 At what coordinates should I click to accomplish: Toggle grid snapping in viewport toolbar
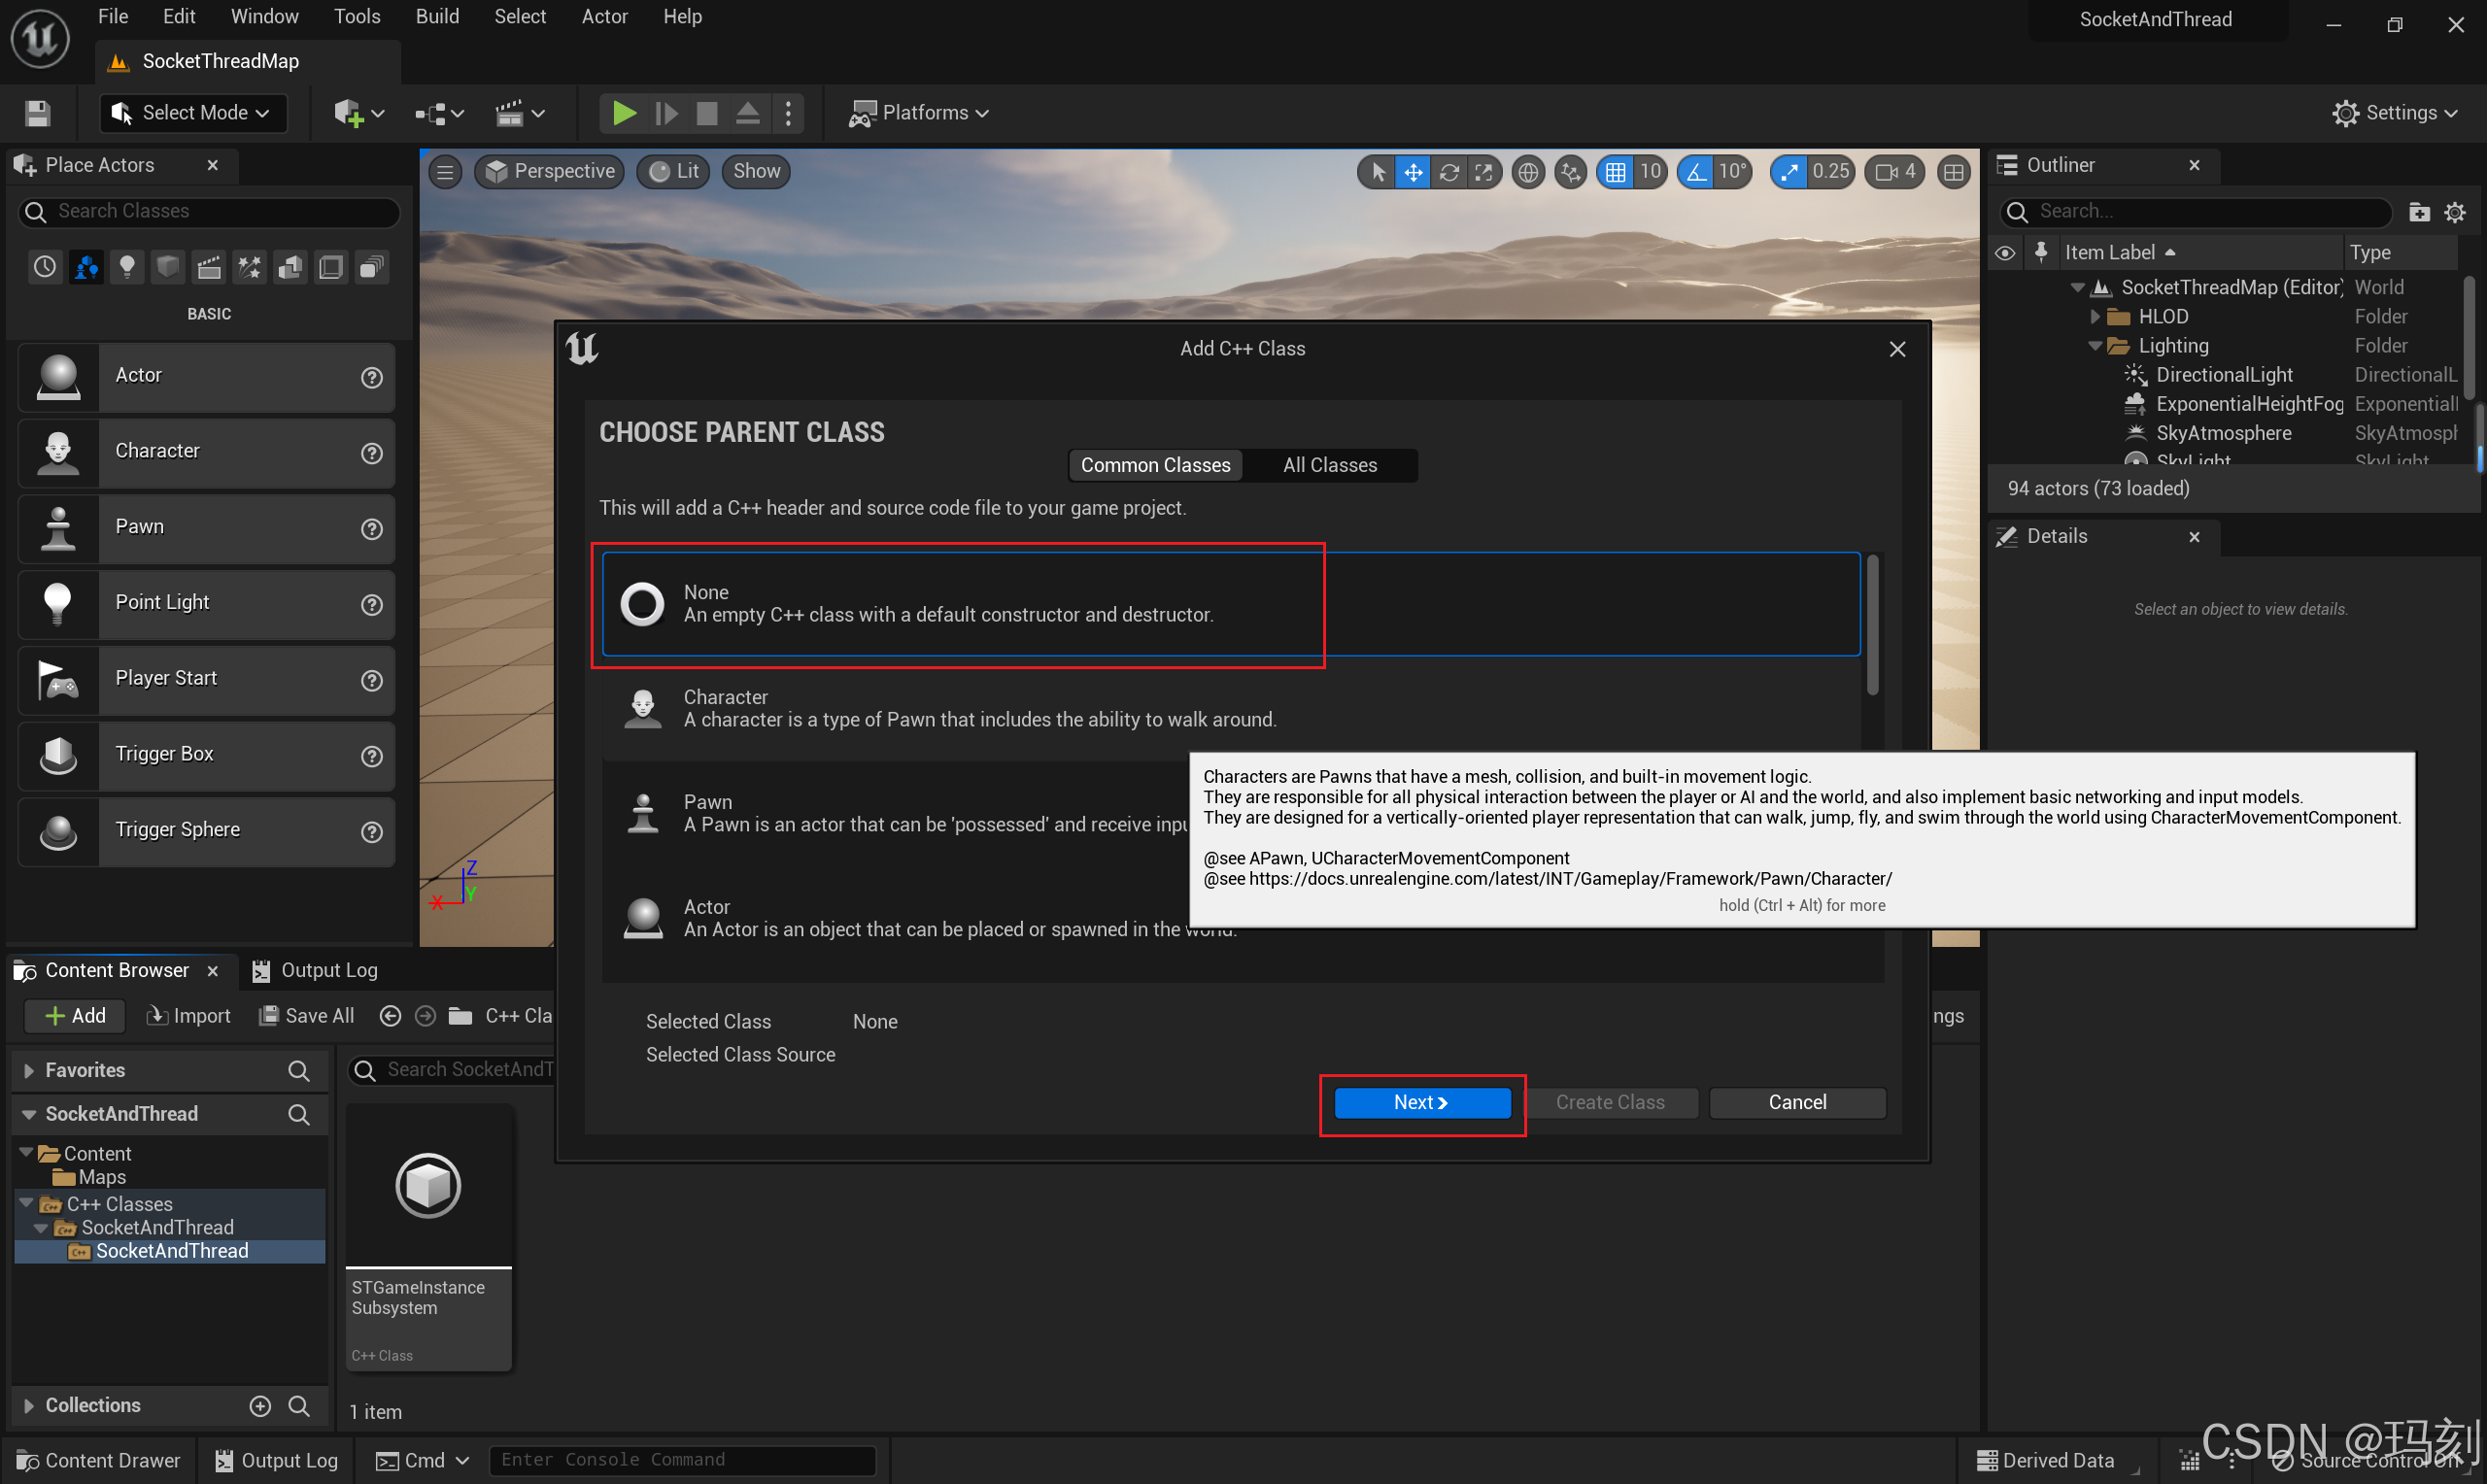[1615, 172]
